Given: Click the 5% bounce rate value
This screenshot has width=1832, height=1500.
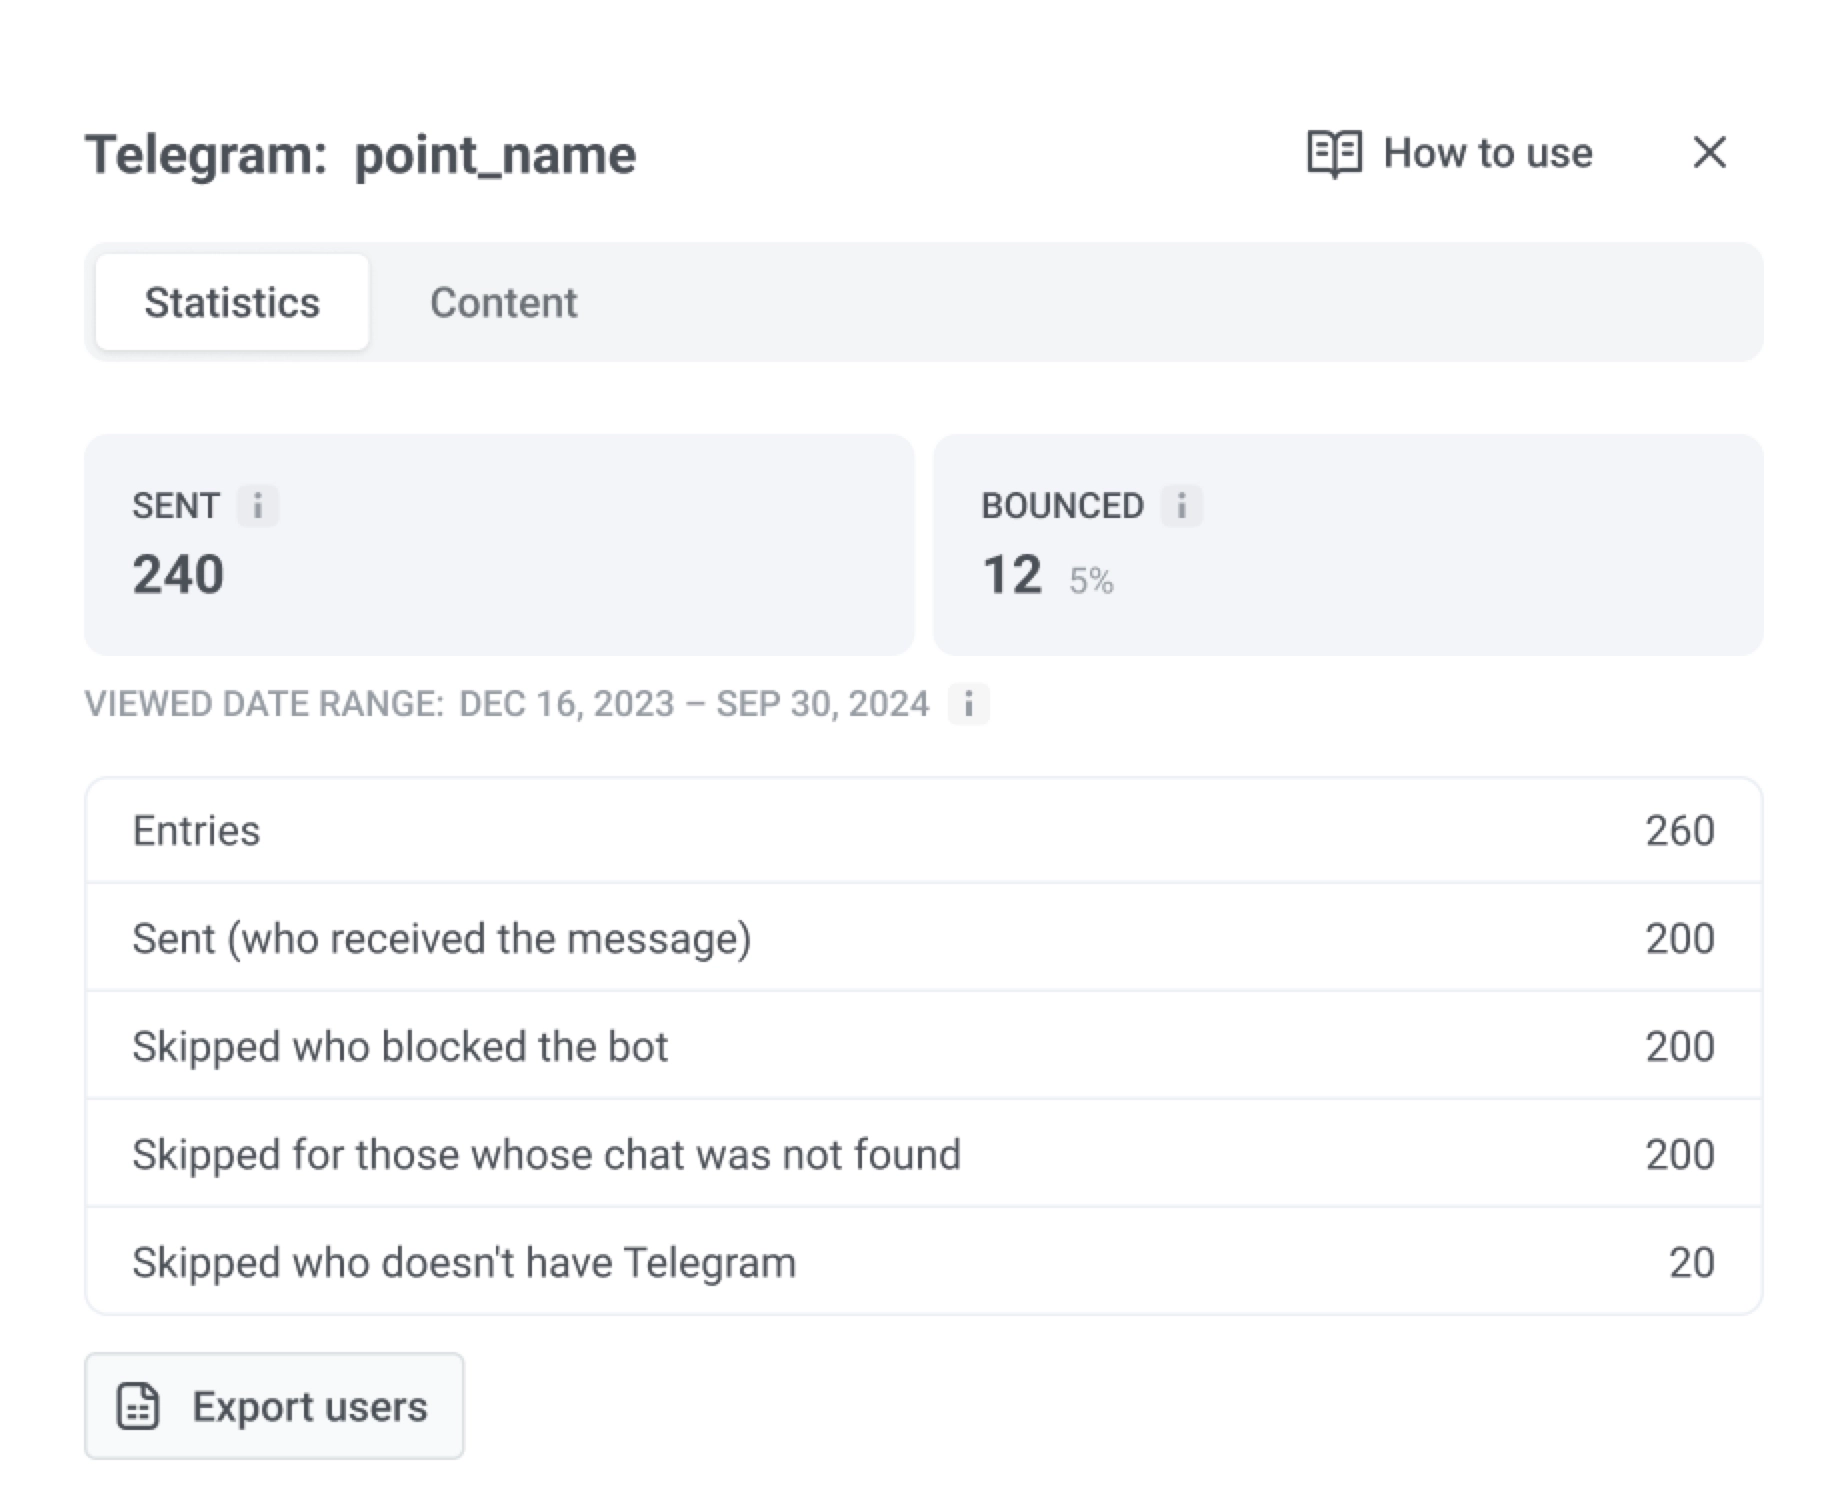Looking at the screenshot, I should pyautogui.click(x=1091, y=580).
